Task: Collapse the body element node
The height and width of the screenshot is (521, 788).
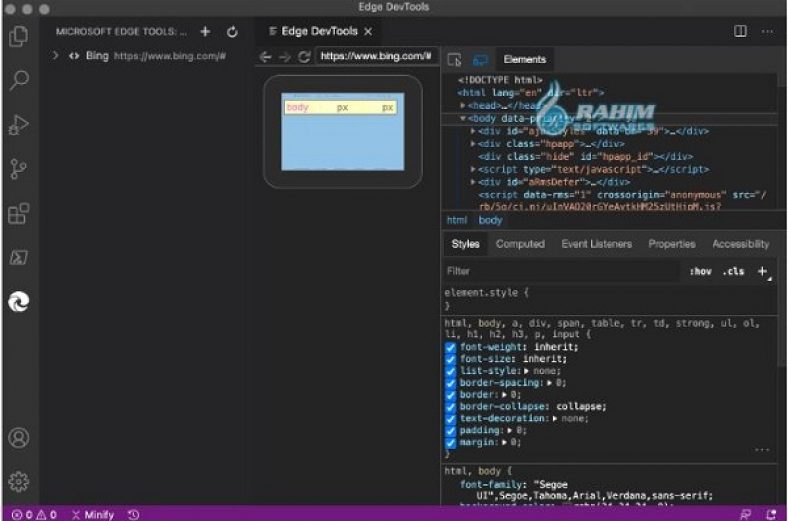Action: point(462,119)
